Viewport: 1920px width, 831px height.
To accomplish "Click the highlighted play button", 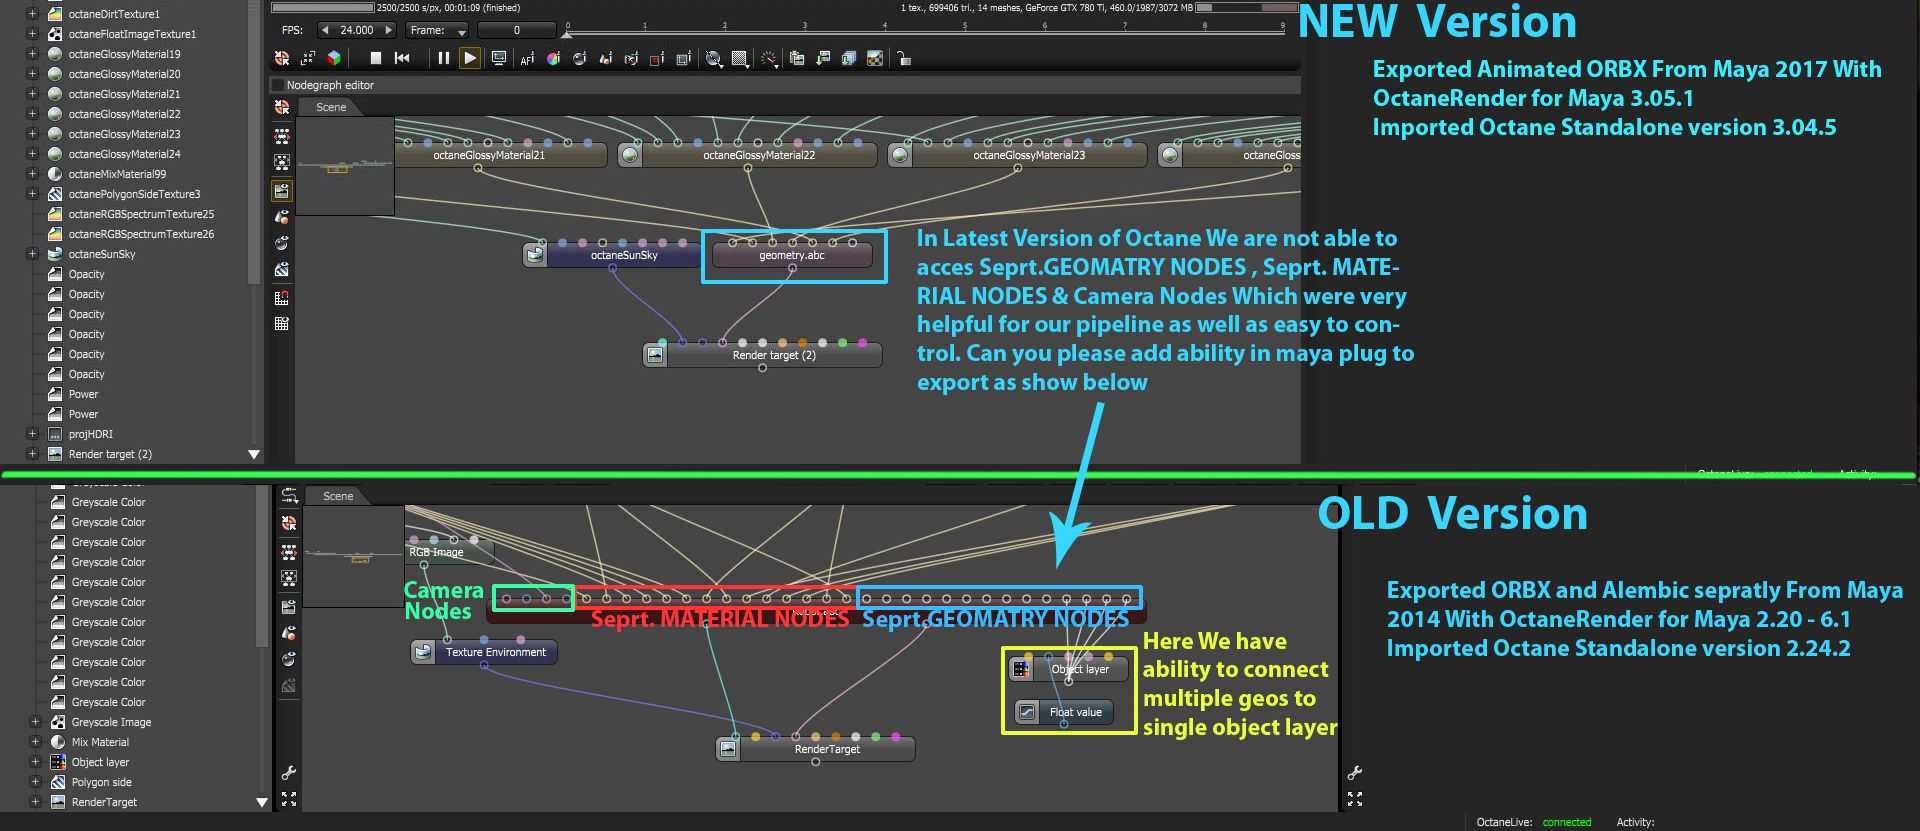I will pos(469,58).
